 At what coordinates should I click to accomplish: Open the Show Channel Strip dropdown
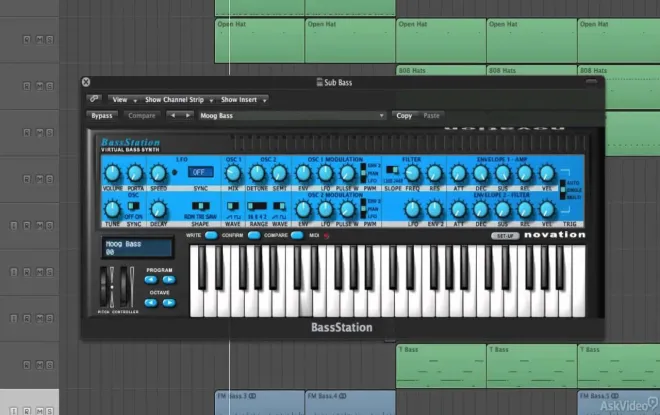(x=178, y=100)
